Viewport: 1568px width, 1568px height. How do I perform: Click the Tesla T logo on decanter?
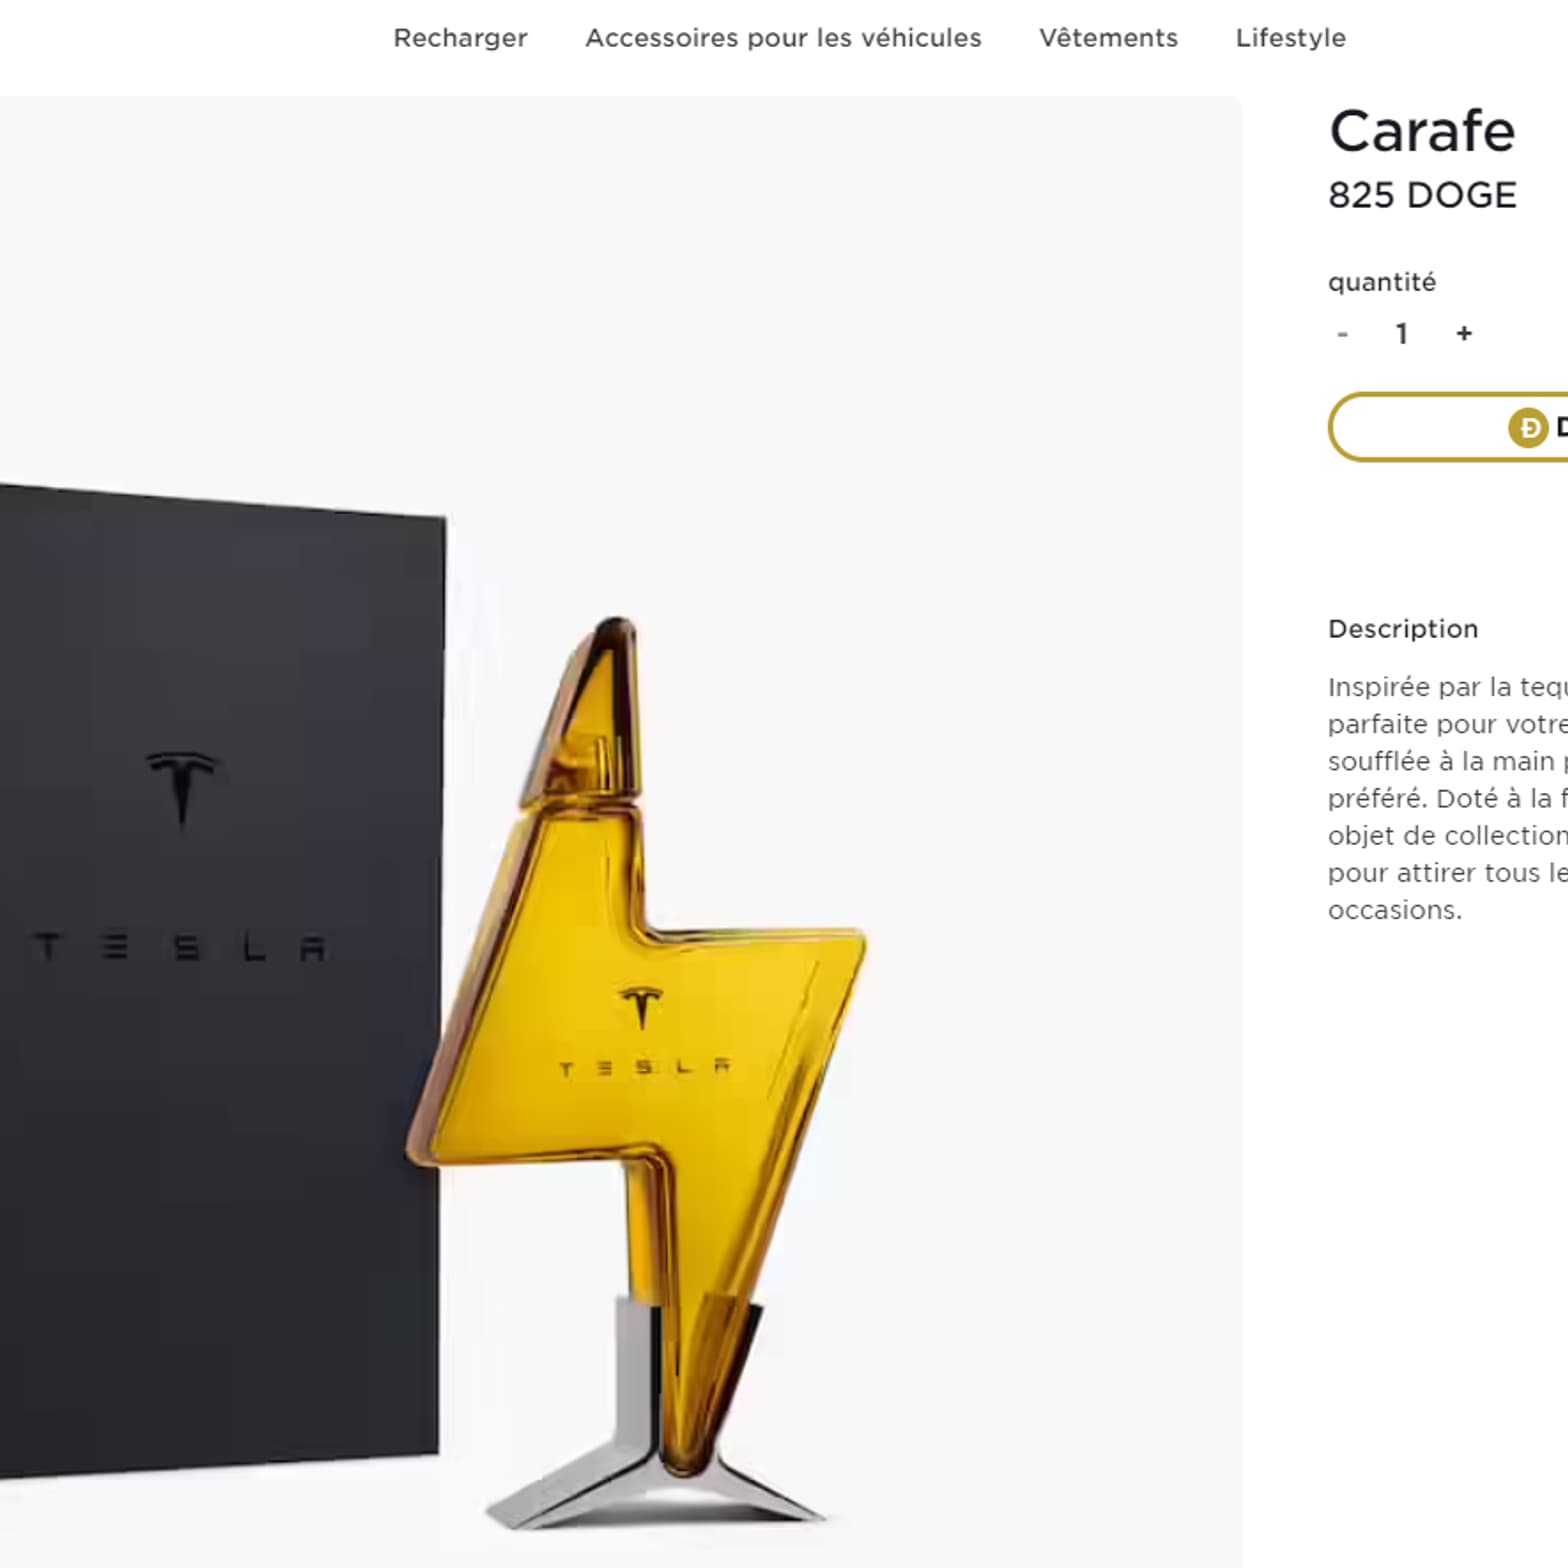click(x=641, y=1006)
